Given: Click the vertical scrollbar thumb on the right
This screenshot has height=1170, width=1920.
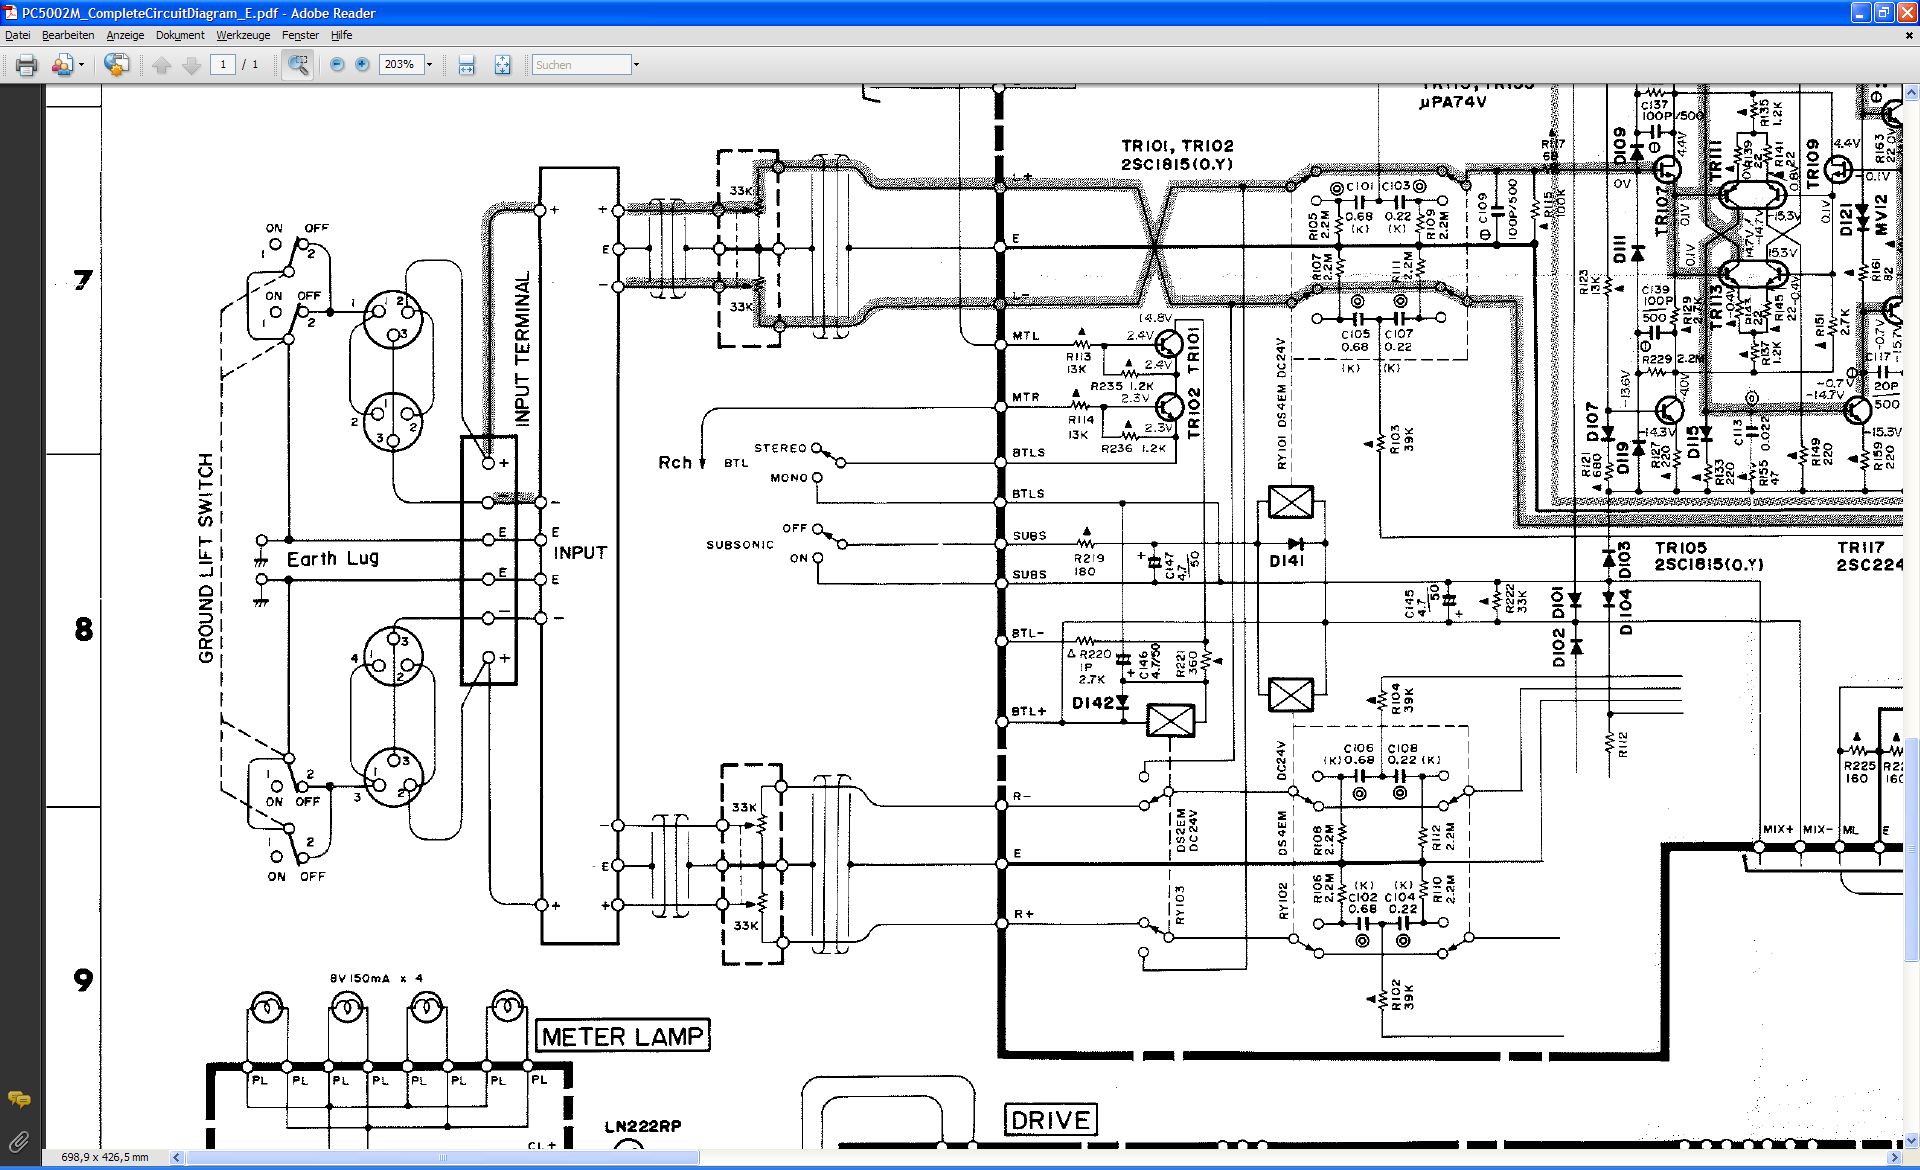Looking at the screenshot, I should (x=1912, y=850).
